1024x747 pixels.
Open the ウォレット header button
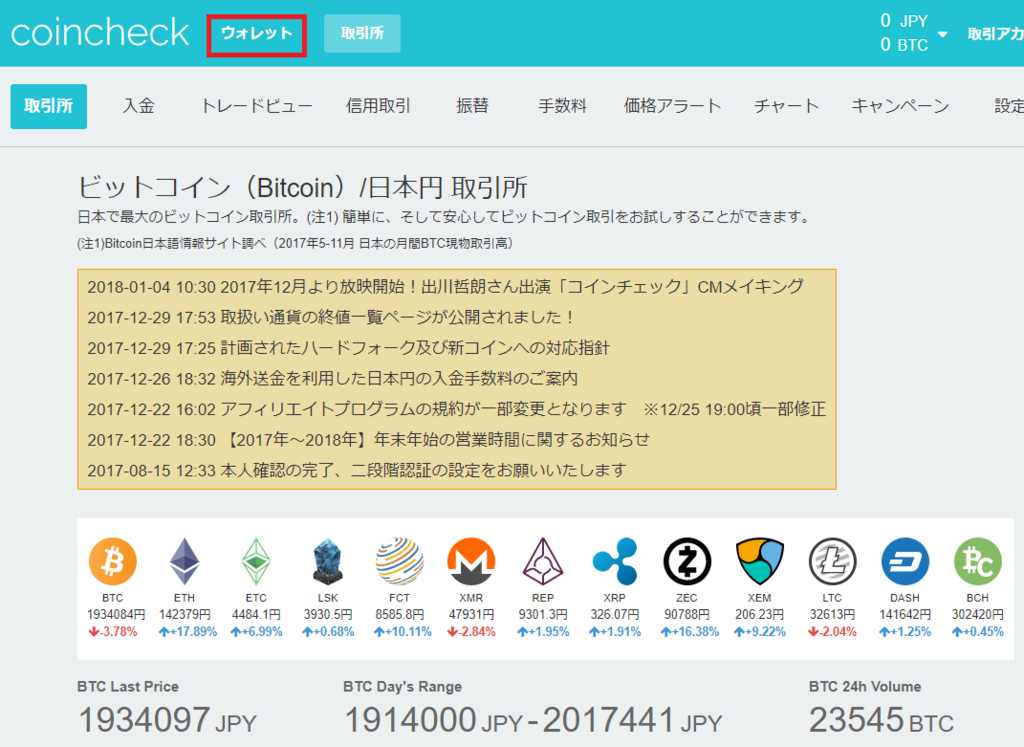click(x=257, y=34)
